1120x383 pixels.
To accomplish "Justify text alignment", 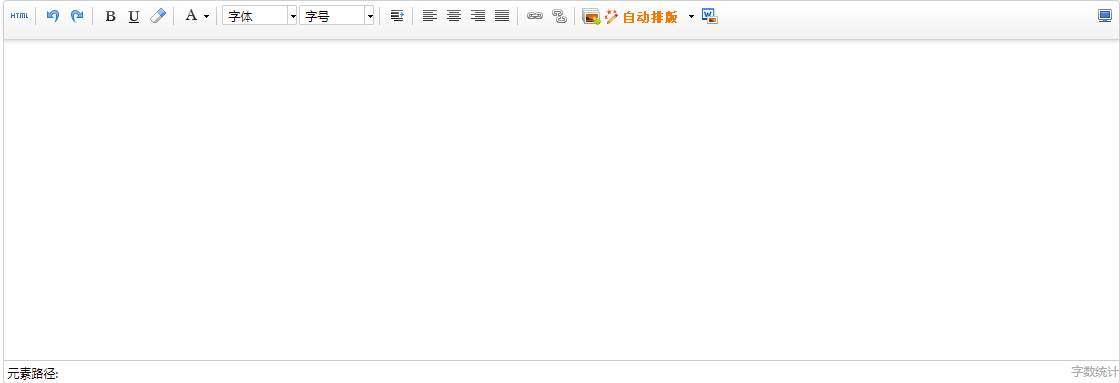I will [502, 16].
